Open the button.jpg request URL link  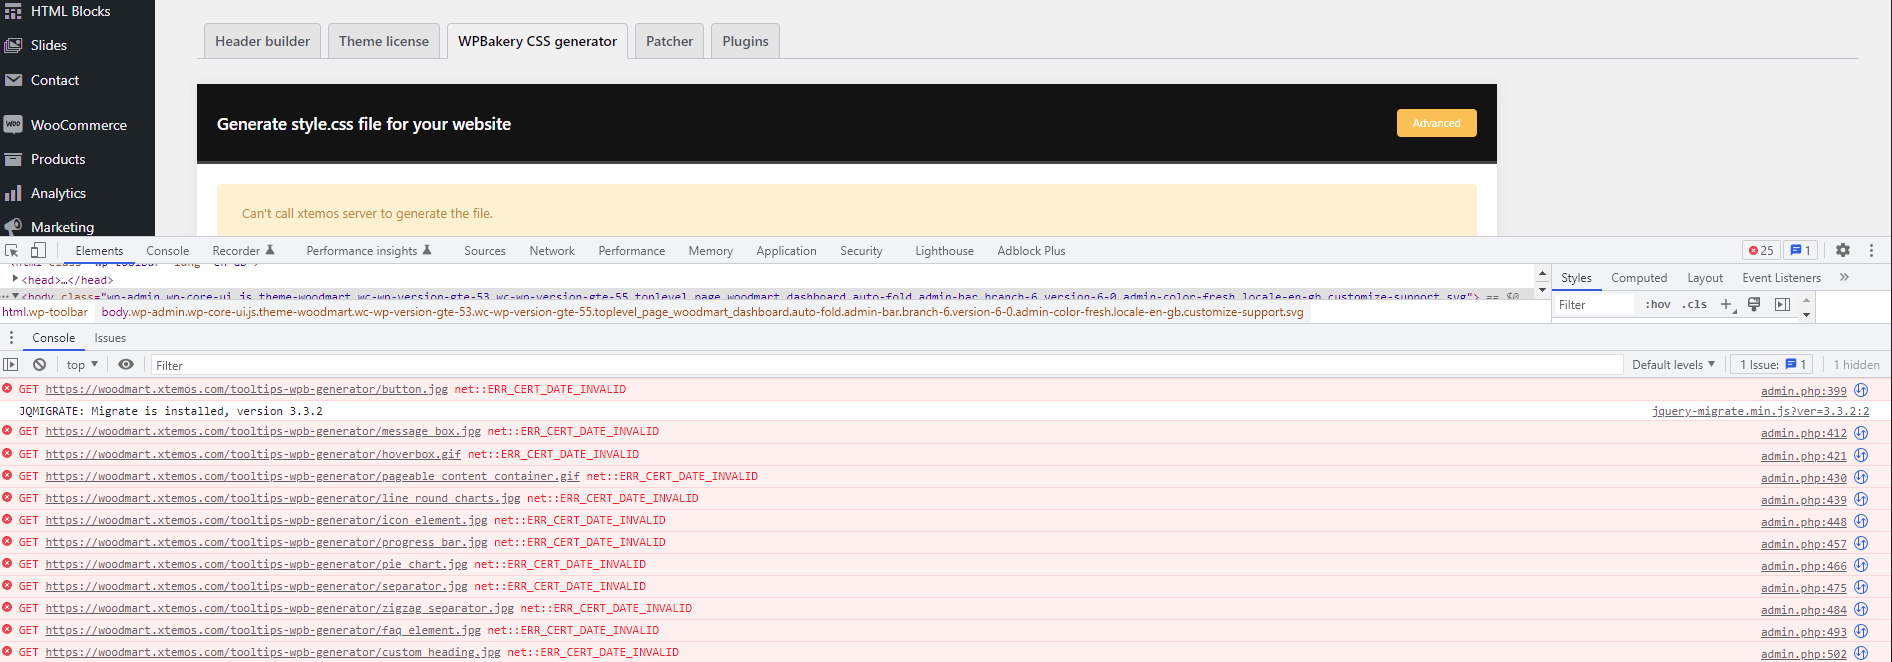point(246,389)
